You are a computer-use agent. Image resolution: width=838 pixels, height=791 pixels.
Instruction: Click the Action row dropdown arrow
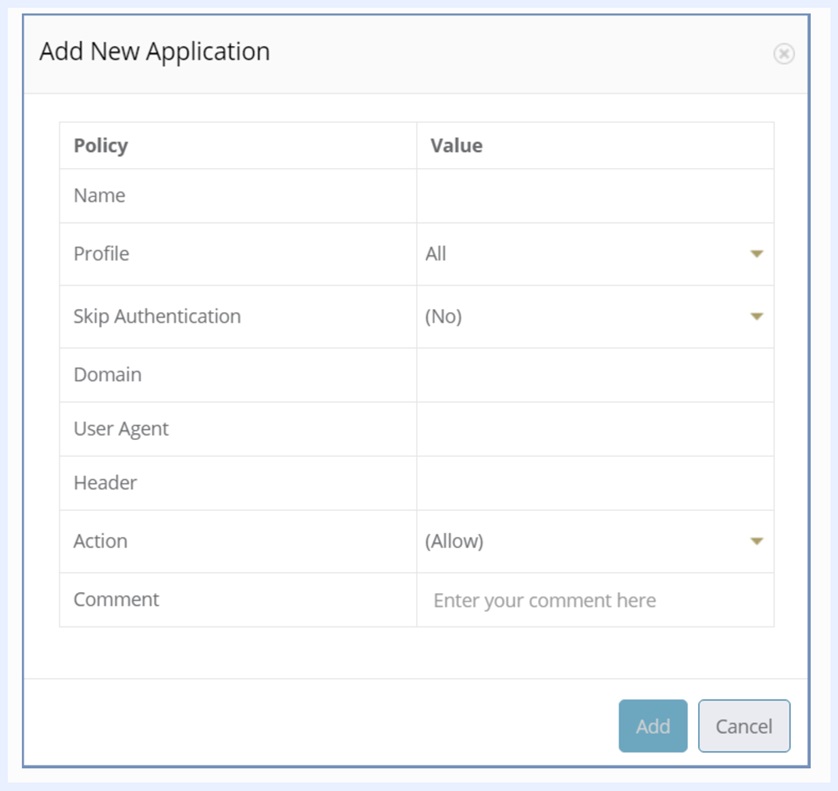pyautogui.click(x=756, y=541)
